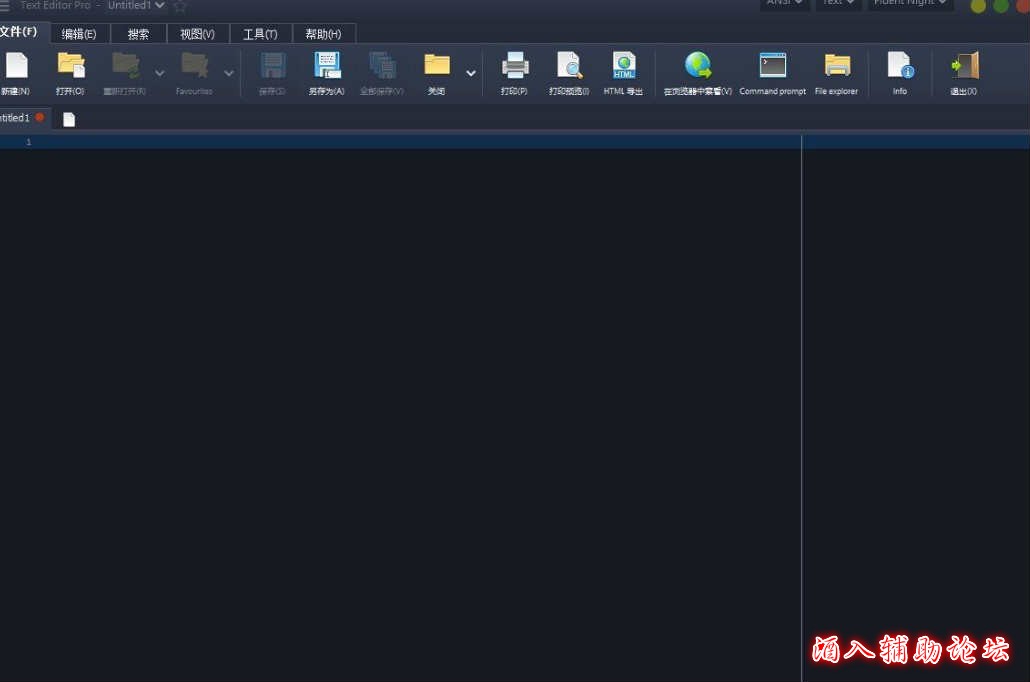Screen dimensions: 1030x682
Task: Click the view in browser globe icon
Action: point(698,66)
